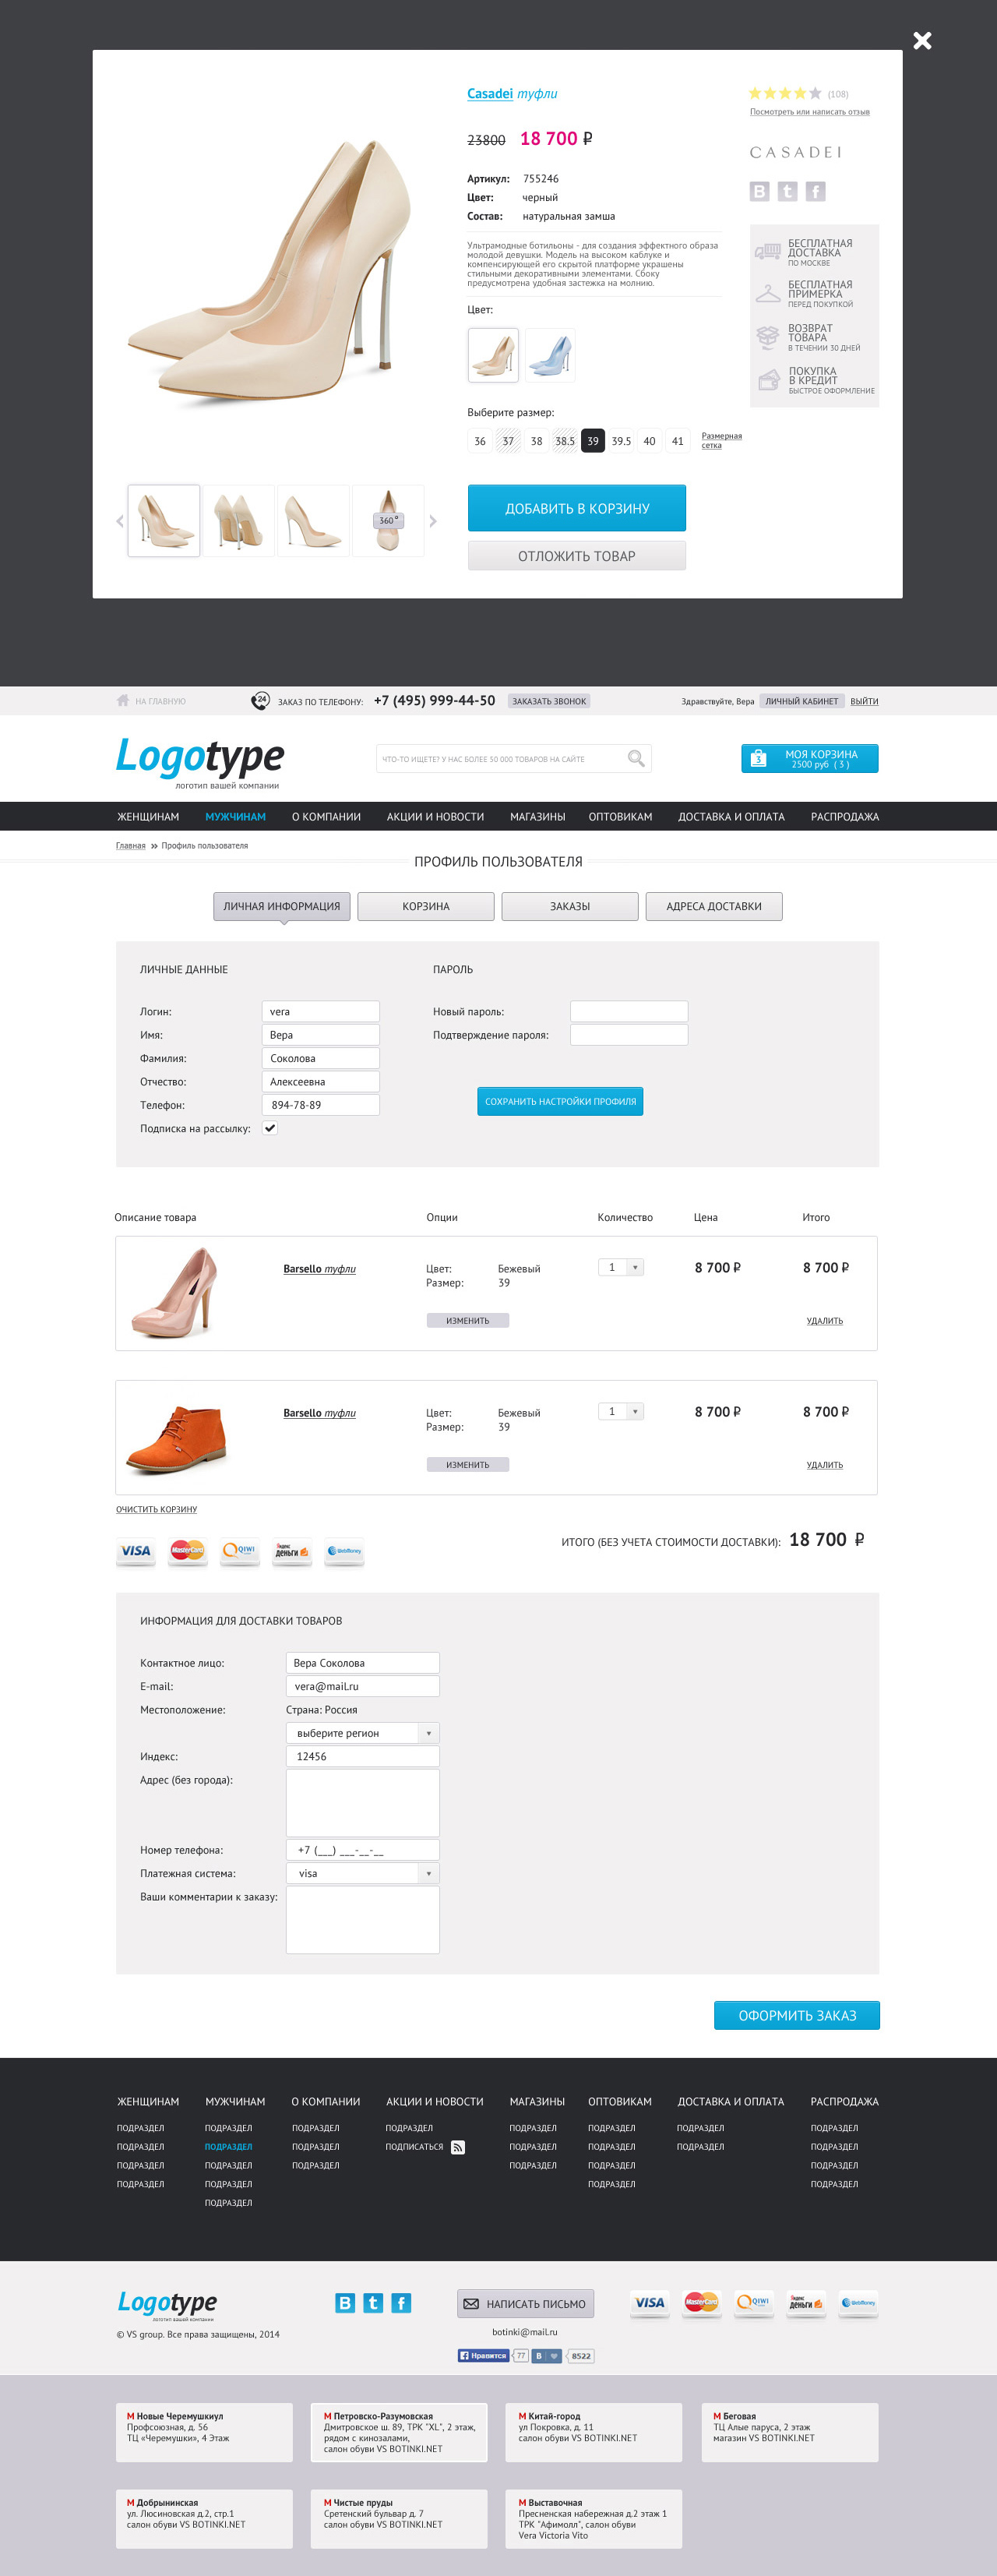This screenshot has width=997, height=2576.
Task: Select shoe size 41
Action: point(678,441)
